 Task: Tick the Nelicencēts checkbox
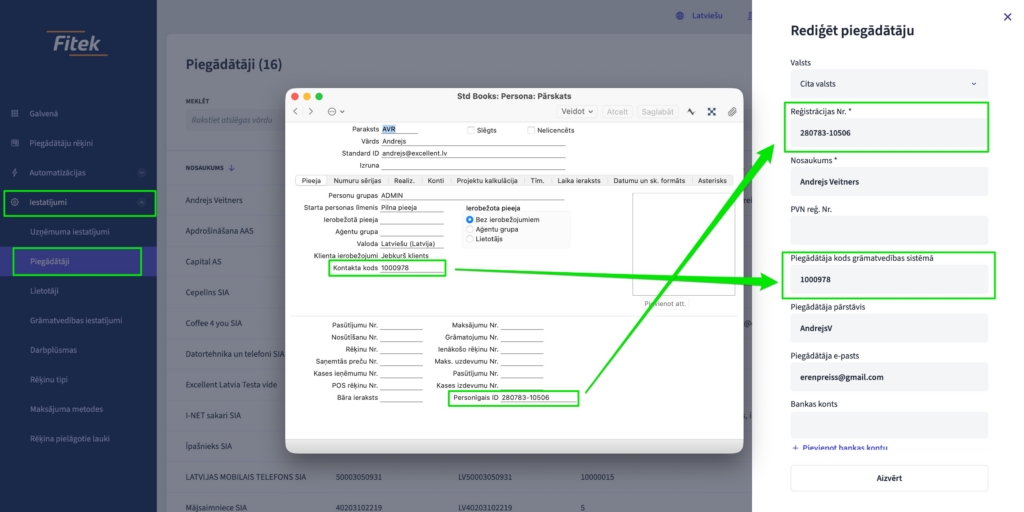point(531,130)
